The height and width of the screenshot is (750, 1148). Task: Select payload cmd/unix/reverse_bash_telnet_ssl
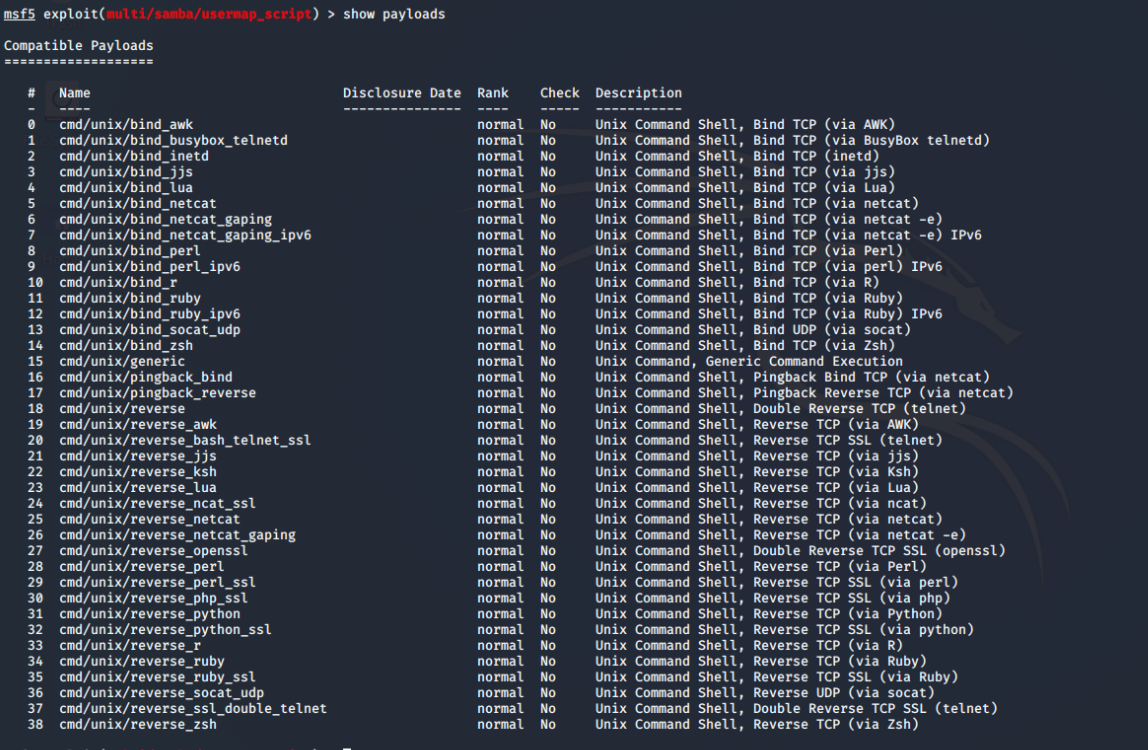coord(185,440)
